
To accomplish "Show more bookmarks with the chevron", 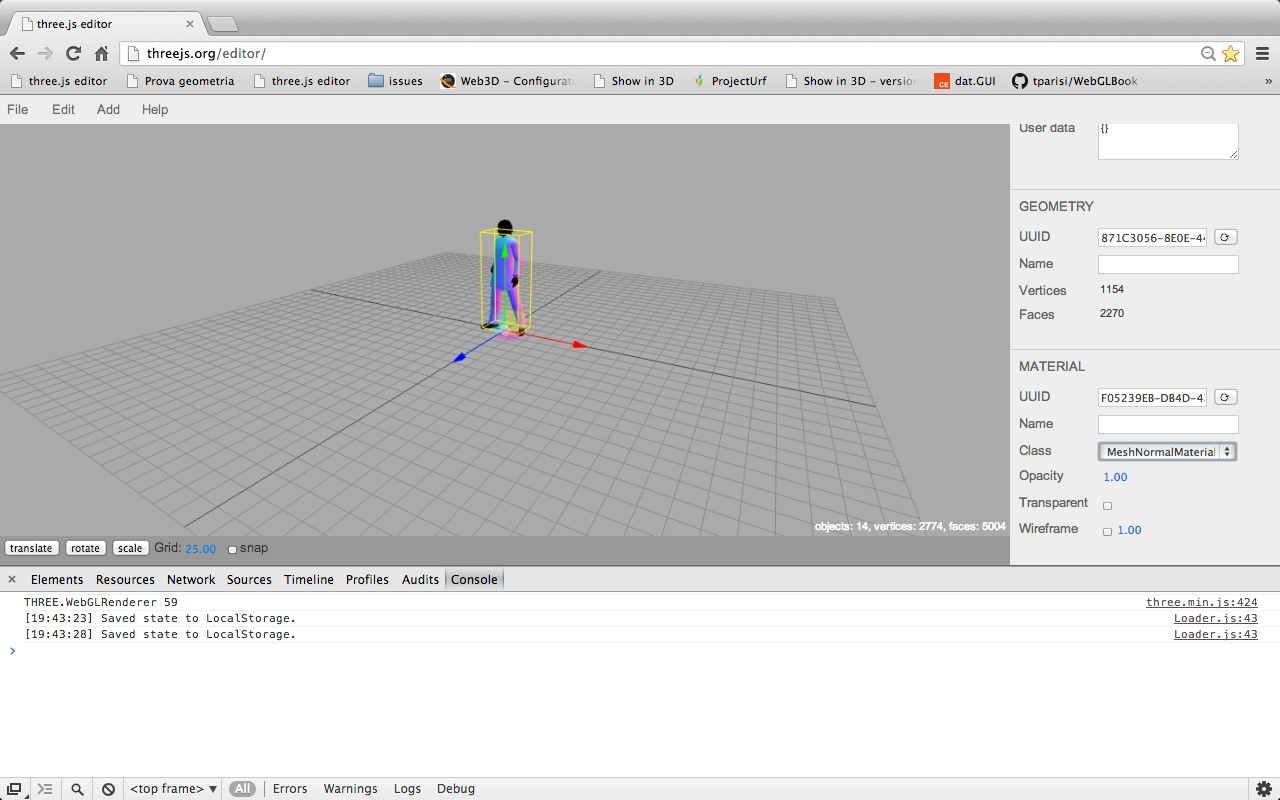I will (1268, 81).
